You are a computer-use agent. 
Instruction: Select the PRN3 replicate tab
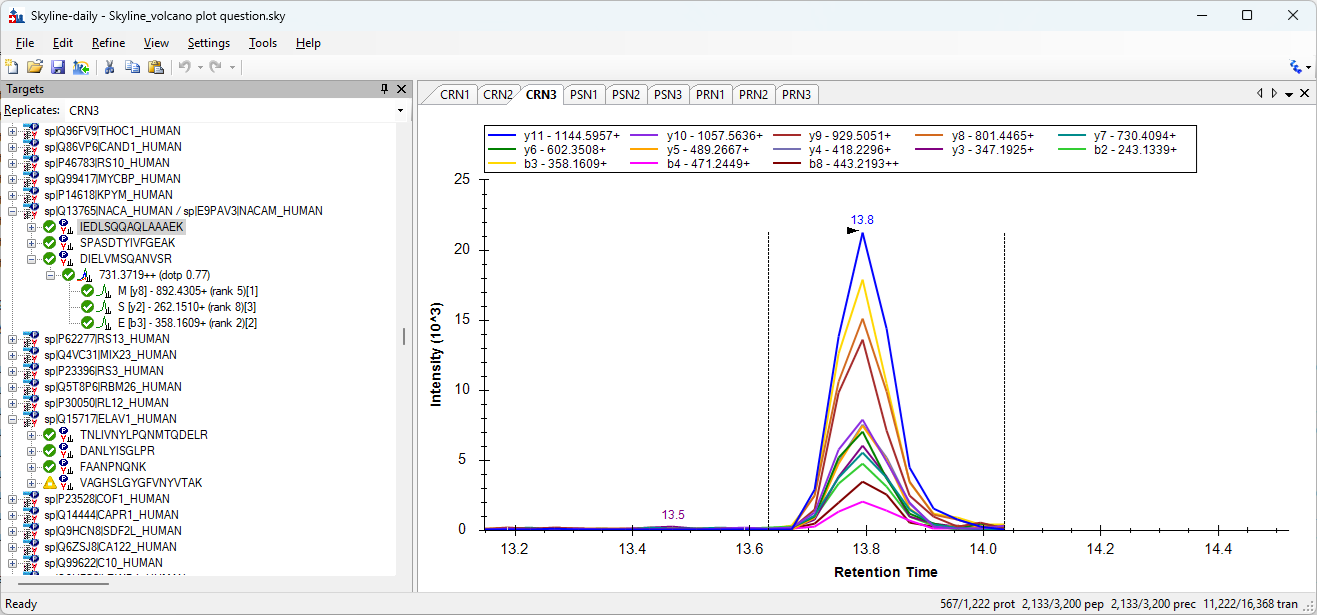(796, 95)
